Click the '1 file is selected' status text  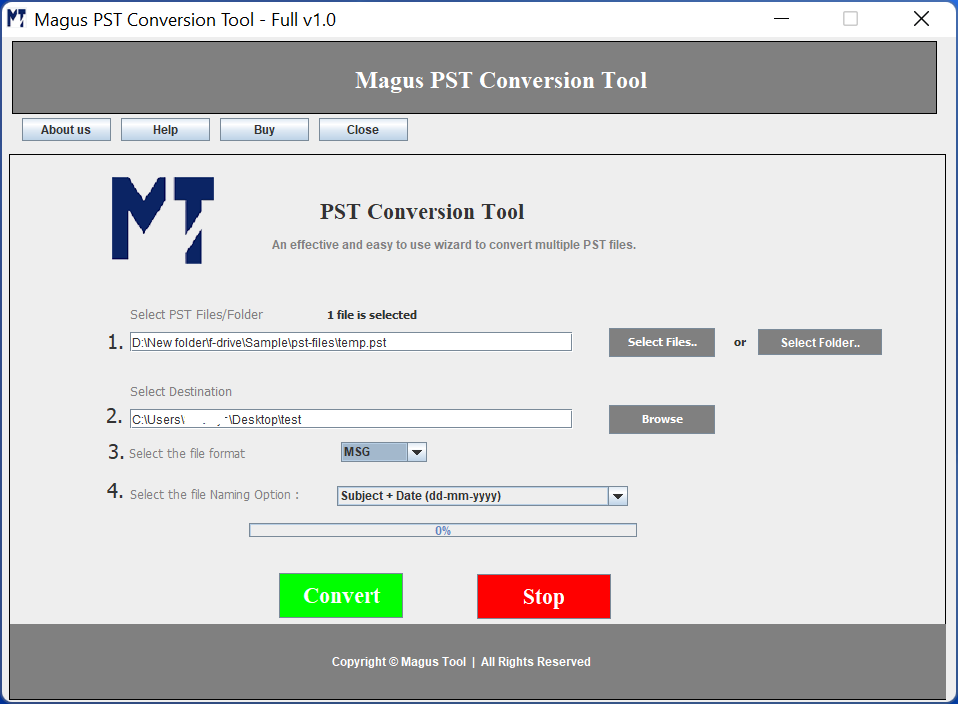click(x=372, y=315)
